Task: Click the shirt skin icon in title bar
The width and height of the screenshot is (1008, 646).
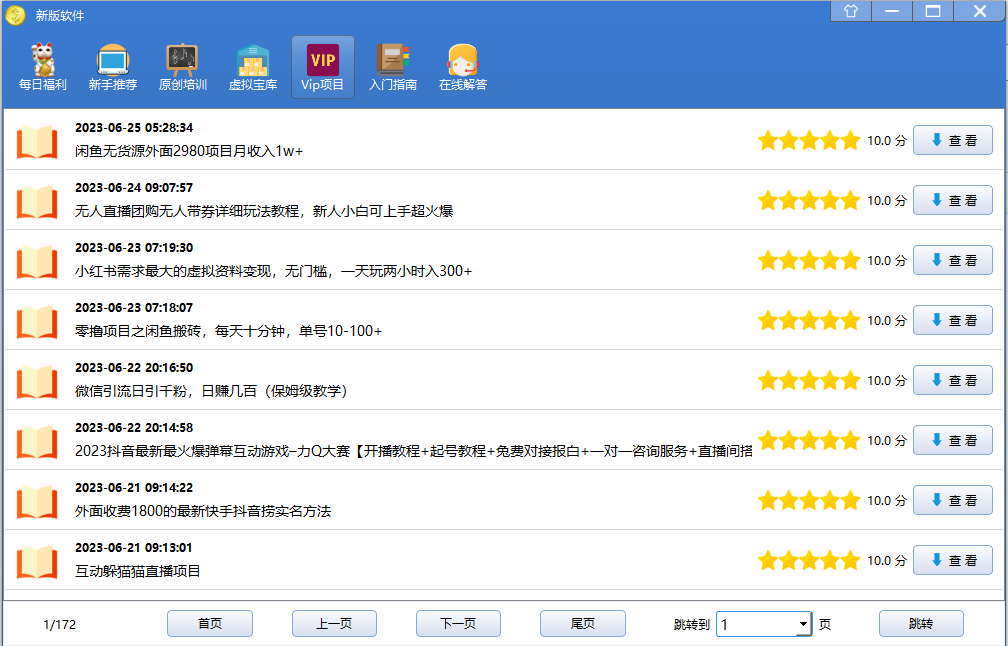Action: coord(851,11)
